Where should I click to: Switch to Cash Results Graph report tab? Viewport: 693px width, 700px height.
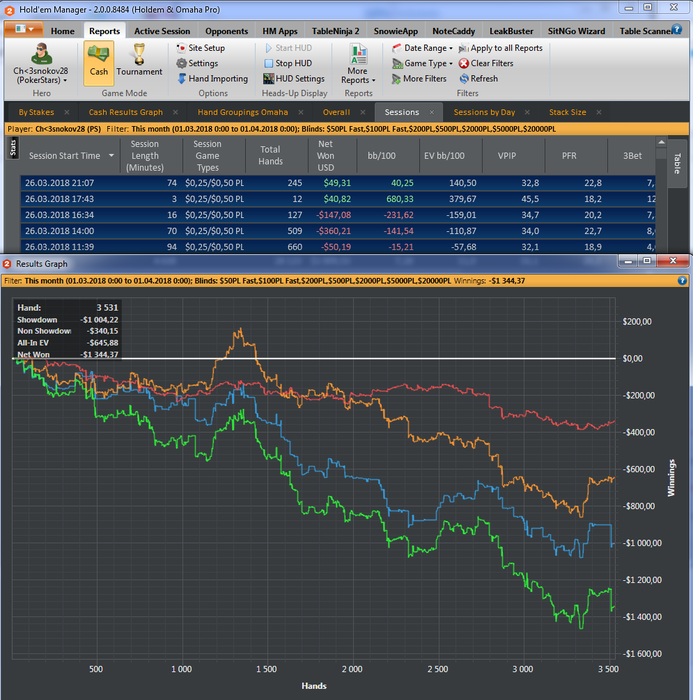(x=125, y=112)
